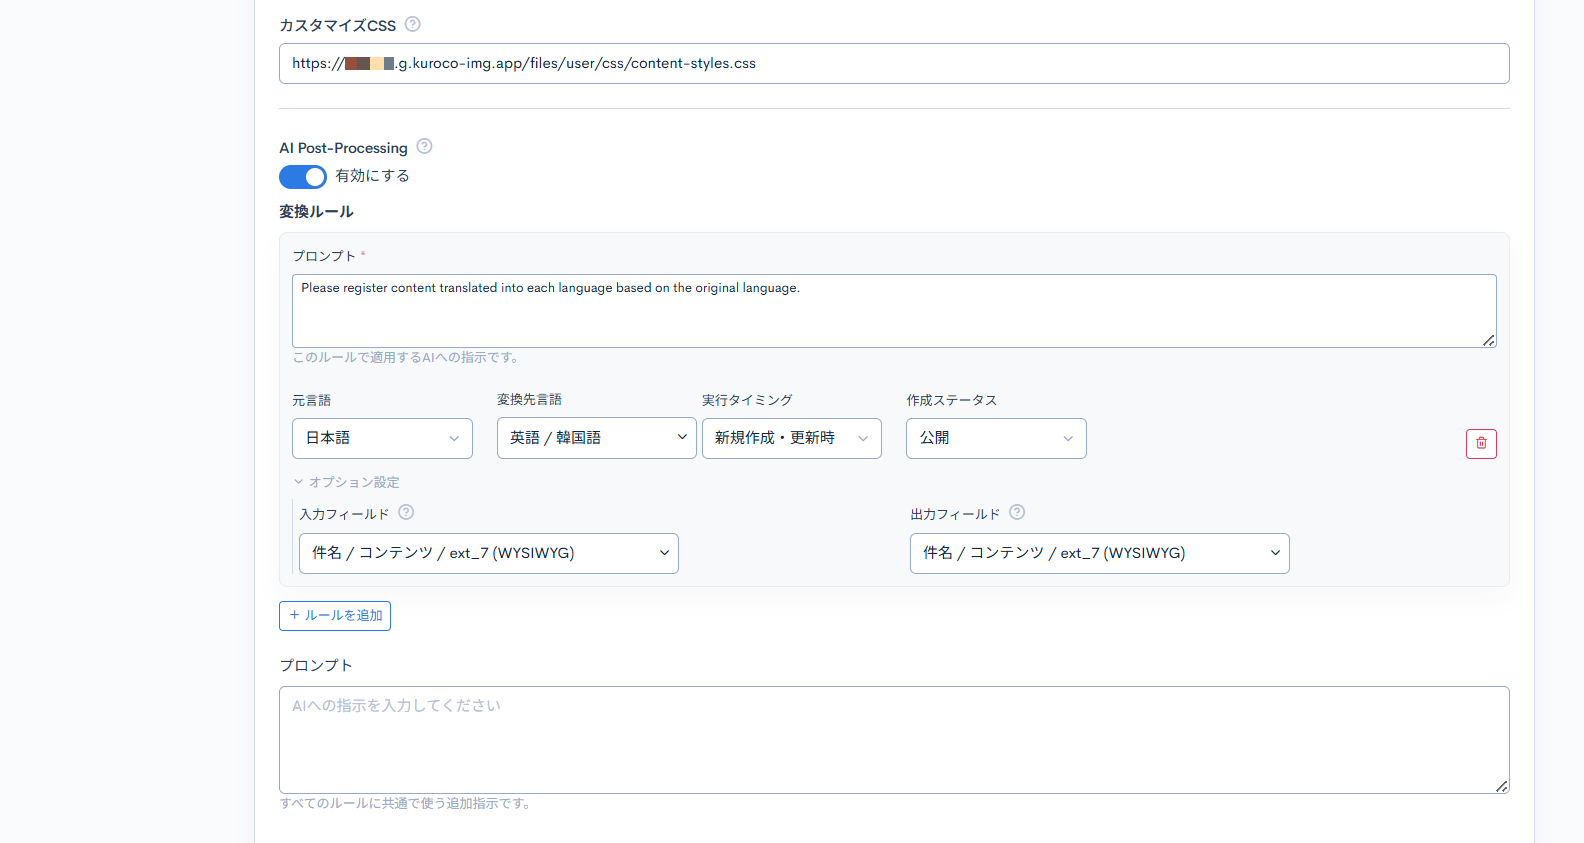Open the 出力フィールド select box
The image size is (1584, 843).
pos(1099,553)
